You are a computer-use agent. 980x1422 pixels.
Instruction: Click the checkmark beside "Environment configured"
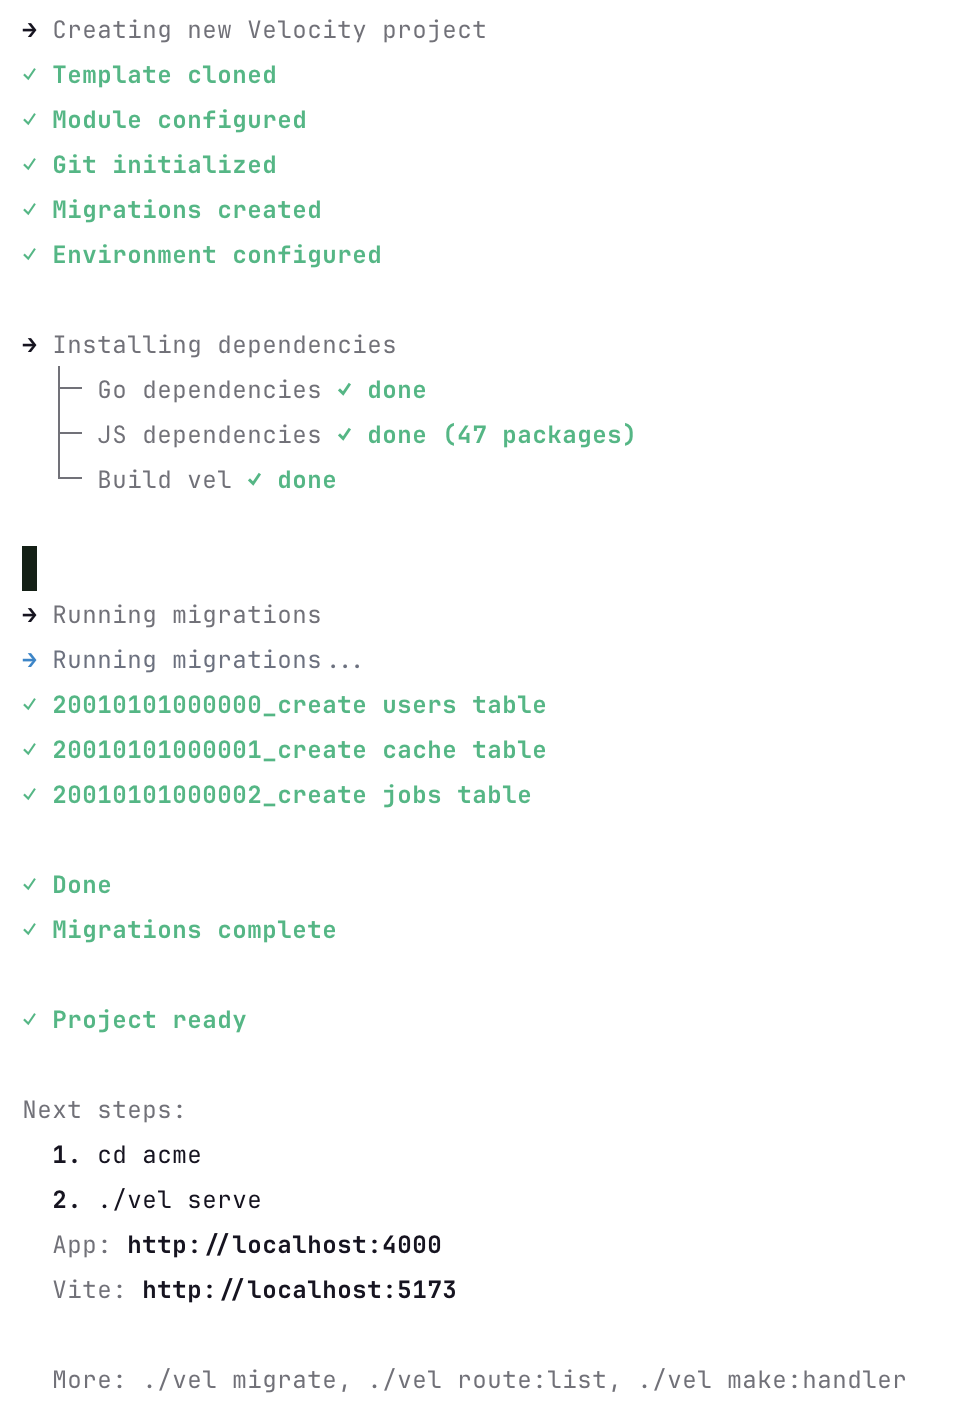point(30,255)
